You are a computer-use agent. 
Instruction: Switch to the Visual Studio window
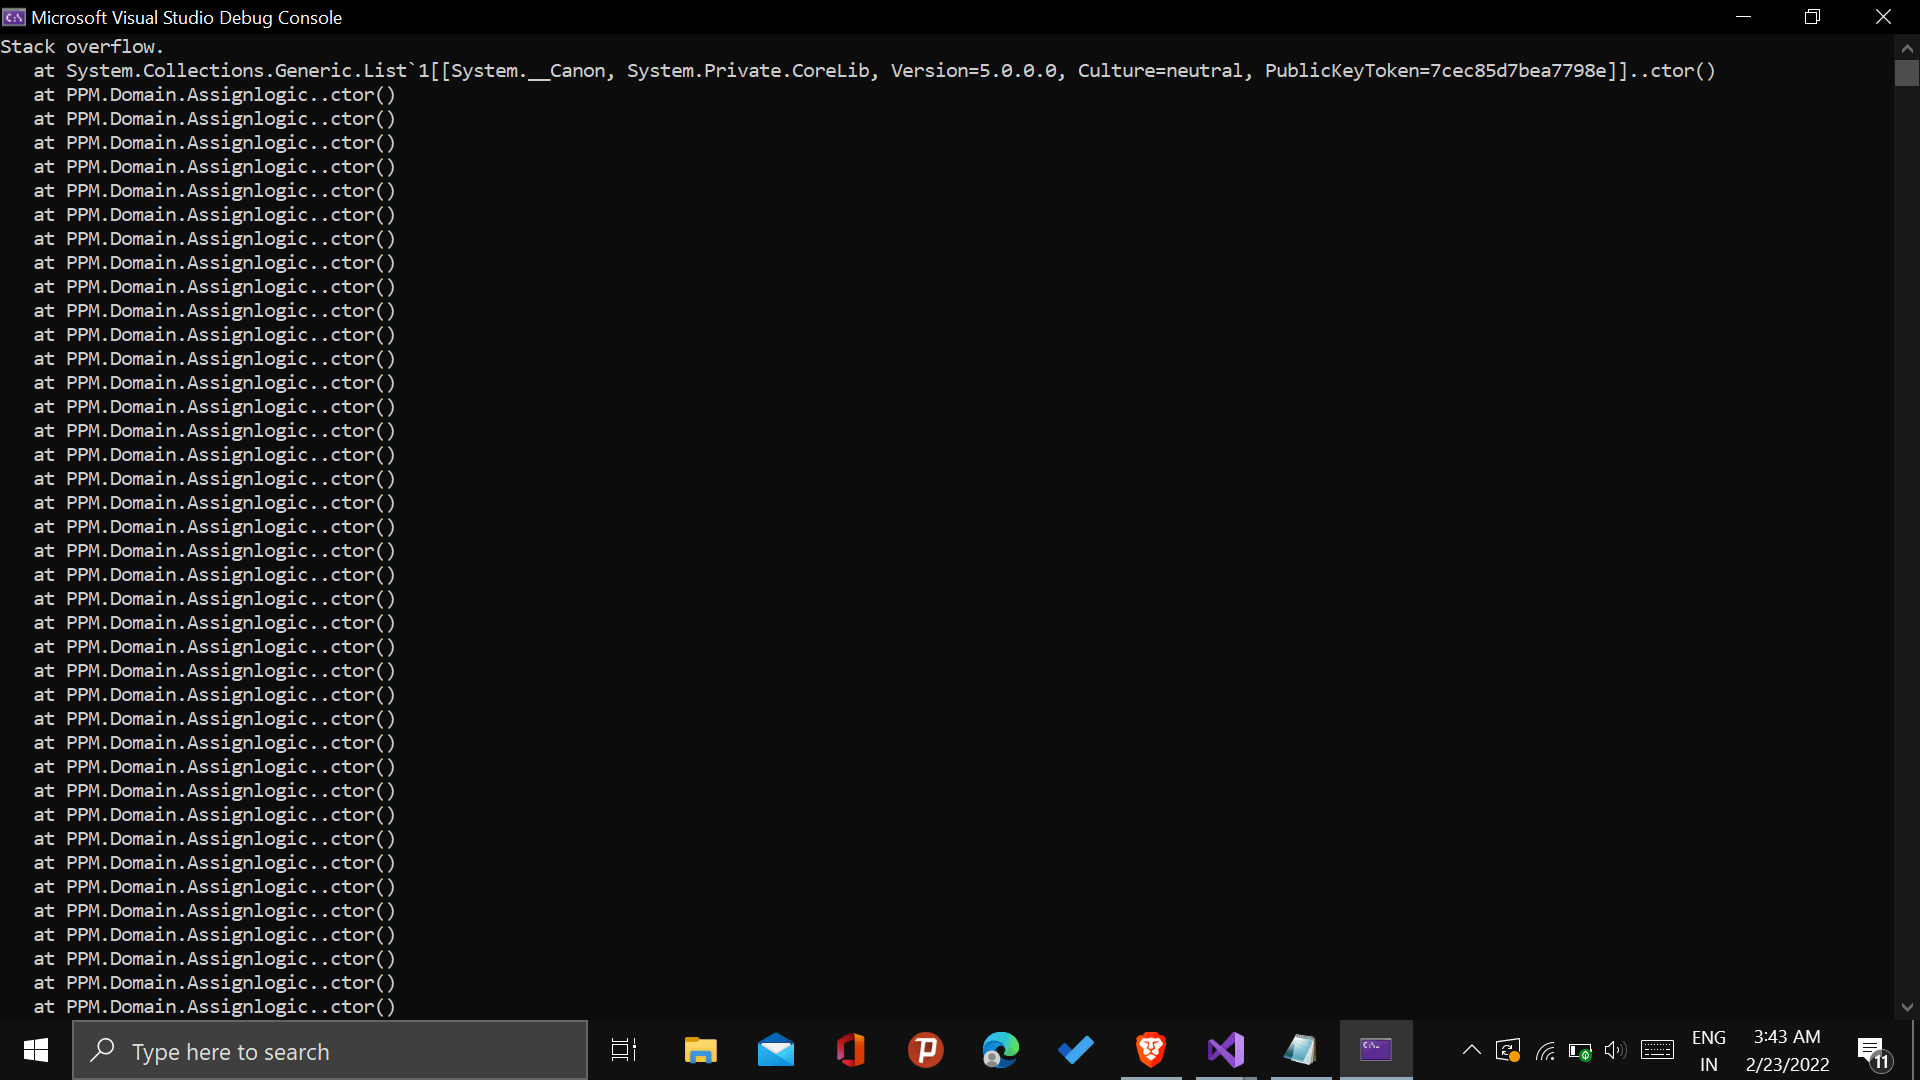1226,1050
